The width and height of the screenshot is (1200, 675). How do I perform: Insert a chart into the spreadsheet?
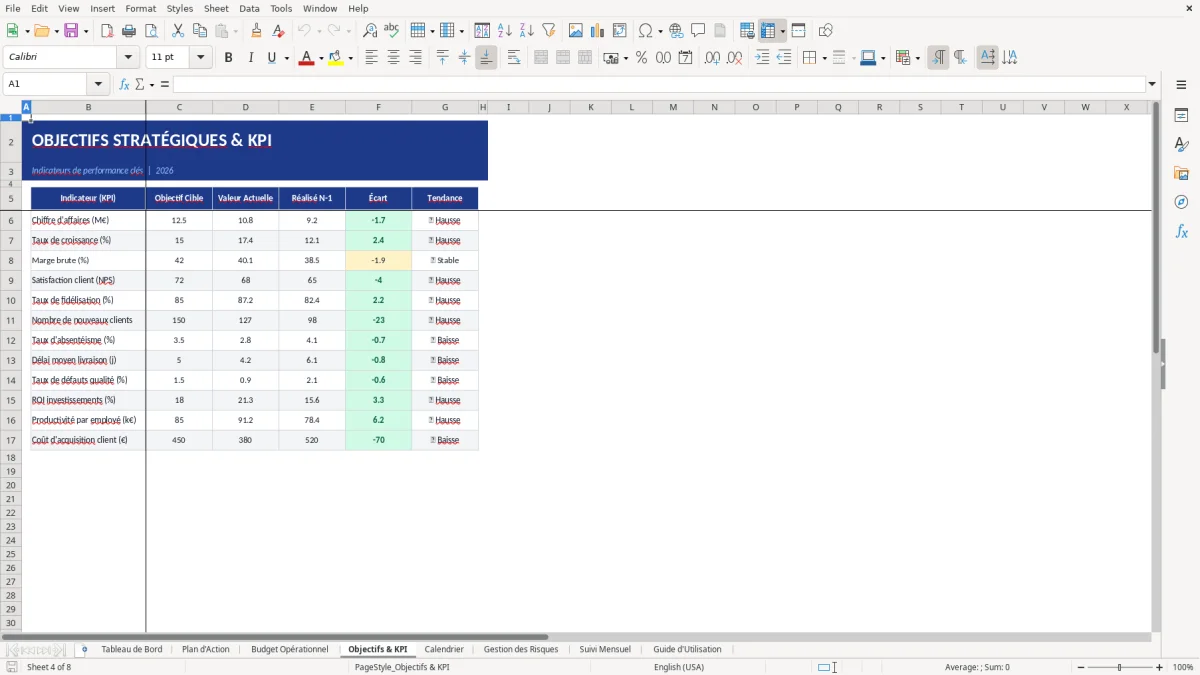coord(597,30)
